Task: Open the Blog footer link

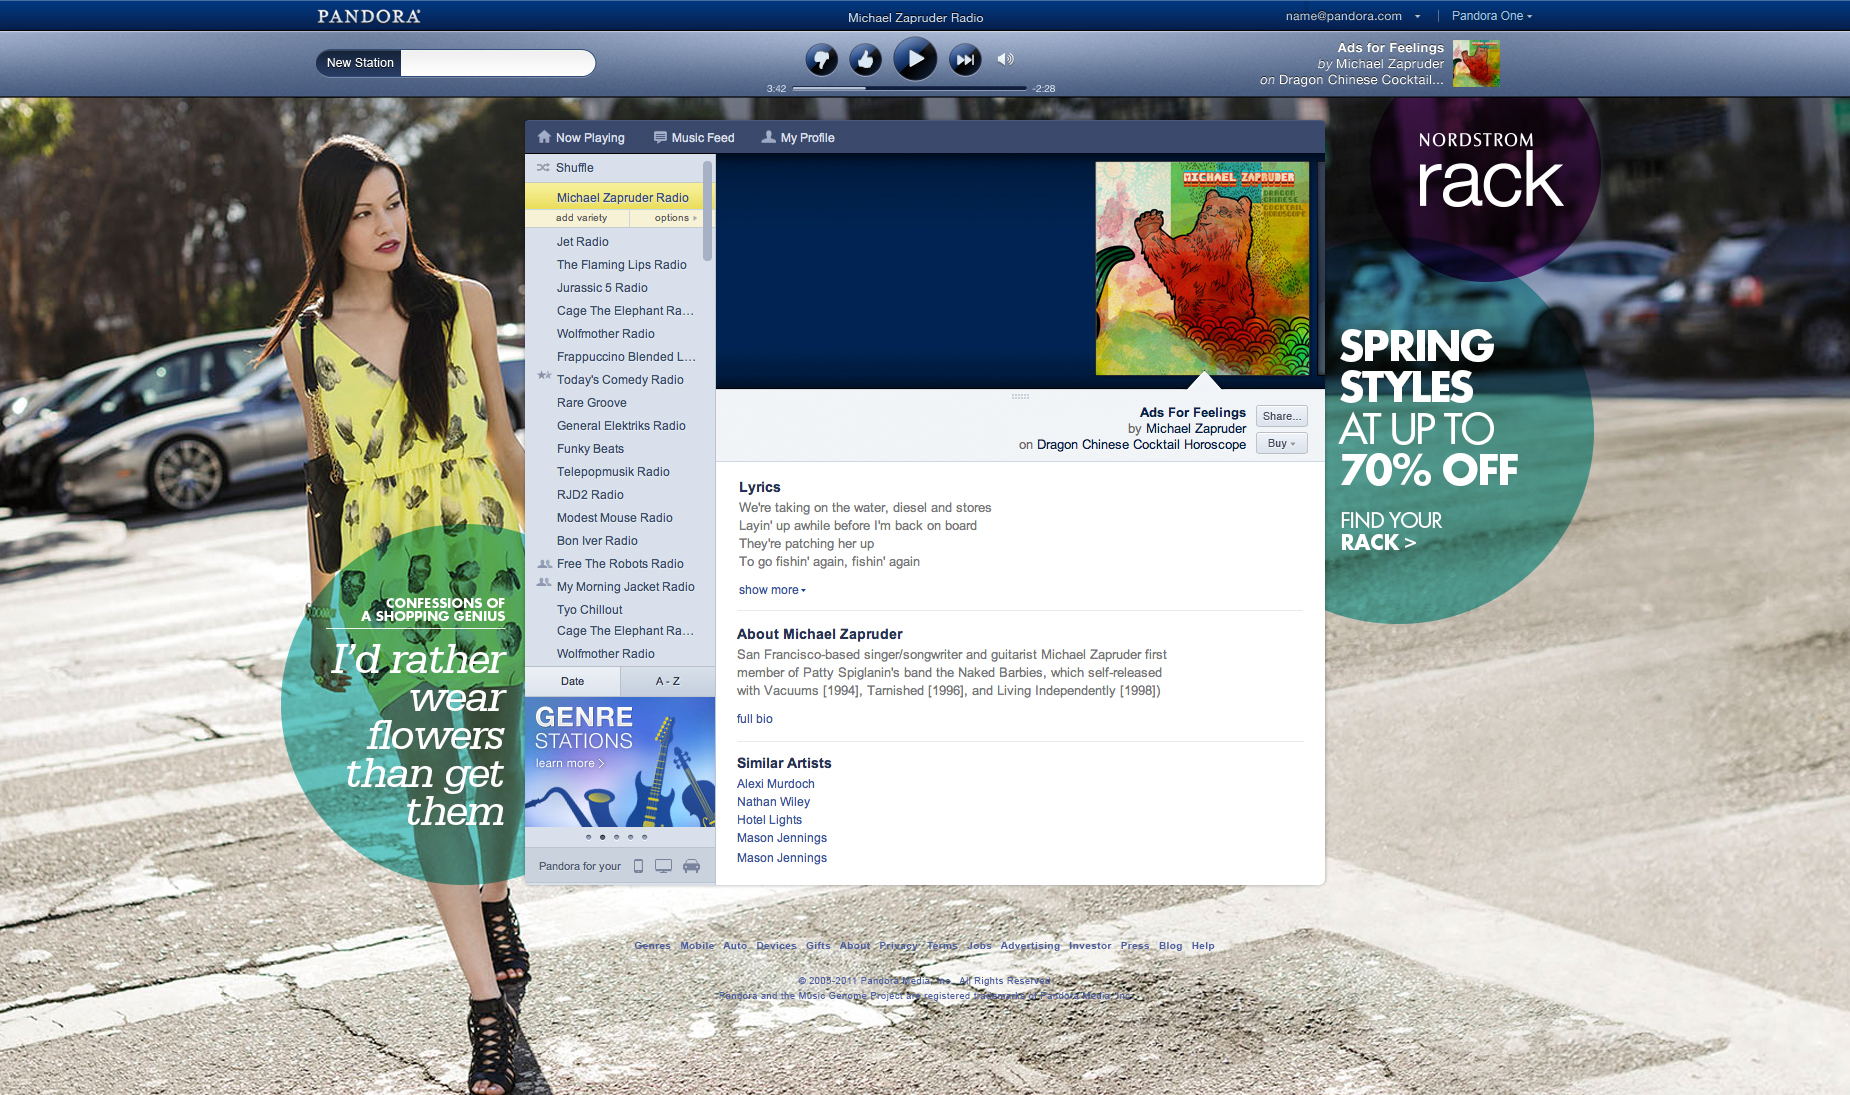Action: tap(1170, 946)
